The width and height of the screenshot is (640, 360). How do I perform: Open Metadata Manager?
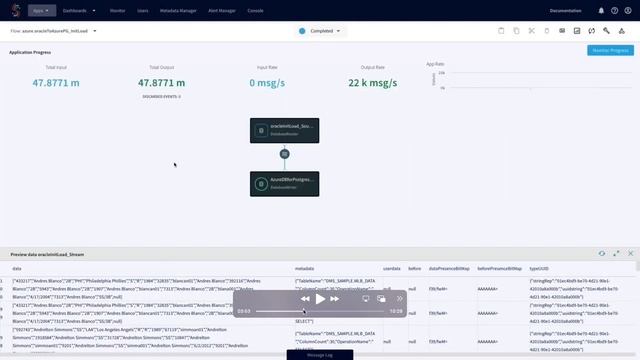point(178,11)
